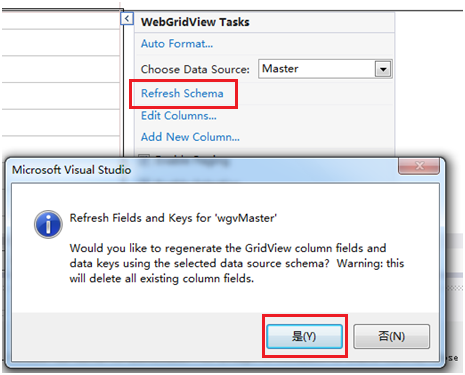Image resolution: width=465 pixels, height=375 pixels.
Task: Toggle the partially hidden checkbox below Add New Column
Action: coord(144,157)
